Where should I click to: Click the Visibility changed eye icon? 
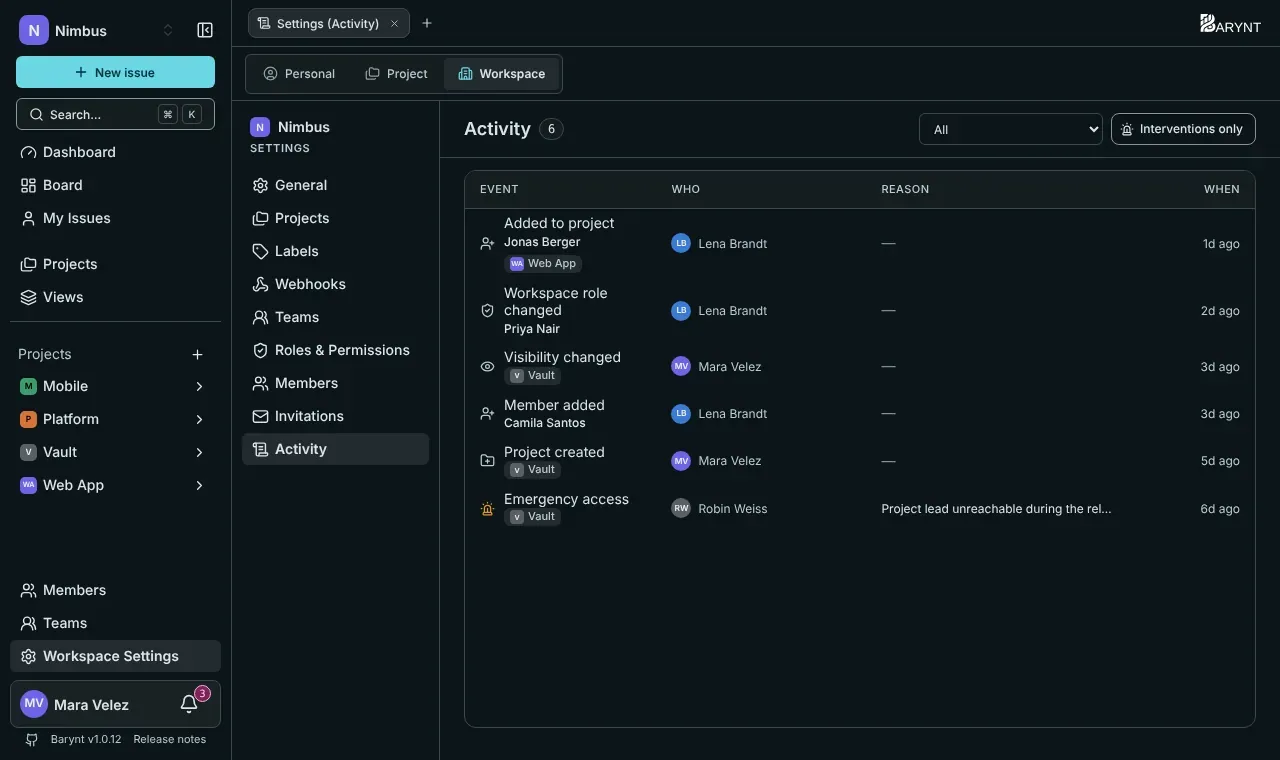[487, 367]
